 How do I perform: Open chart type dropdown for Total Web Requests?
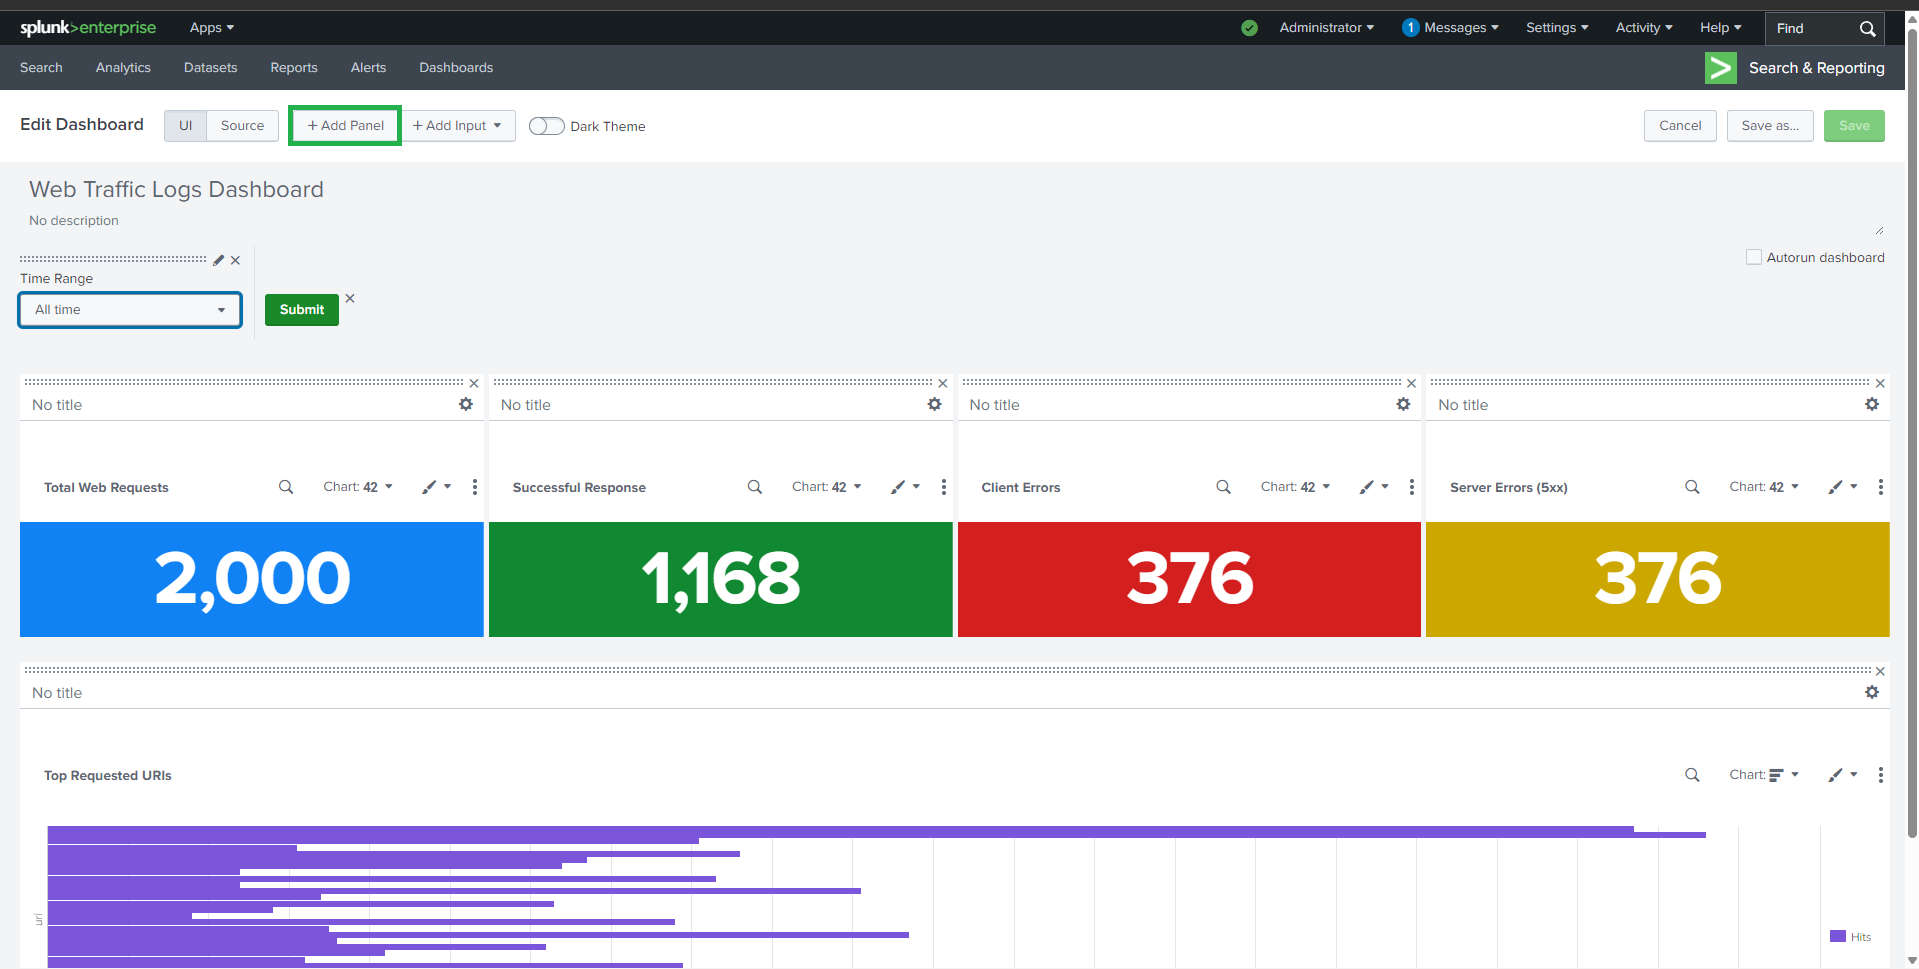coord(358,487)
